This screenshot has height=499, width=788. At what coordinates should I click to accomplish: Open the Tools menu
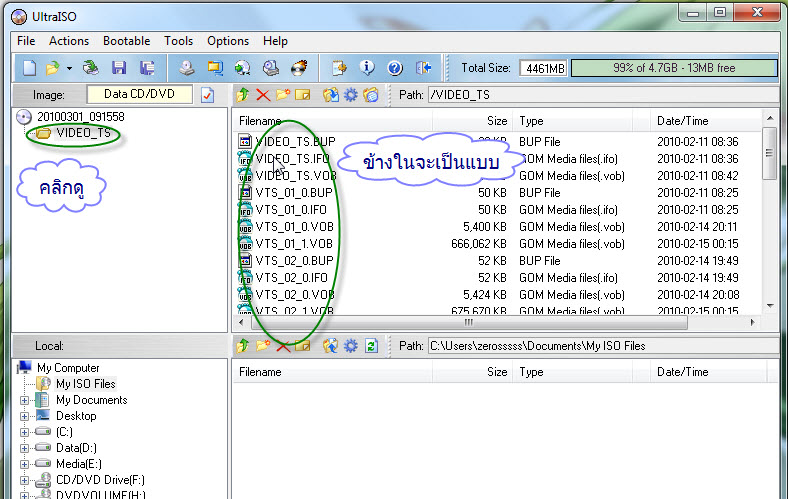178,41
